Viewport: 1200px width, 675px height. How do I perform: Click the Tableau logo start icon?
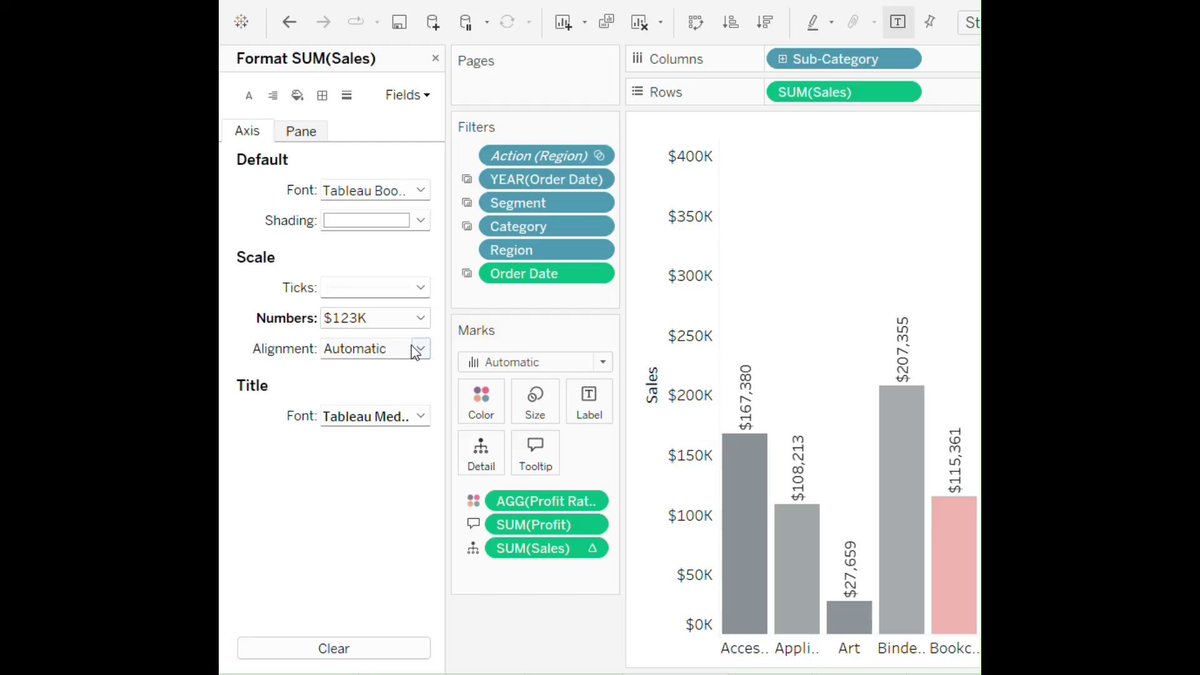(241, 22)
